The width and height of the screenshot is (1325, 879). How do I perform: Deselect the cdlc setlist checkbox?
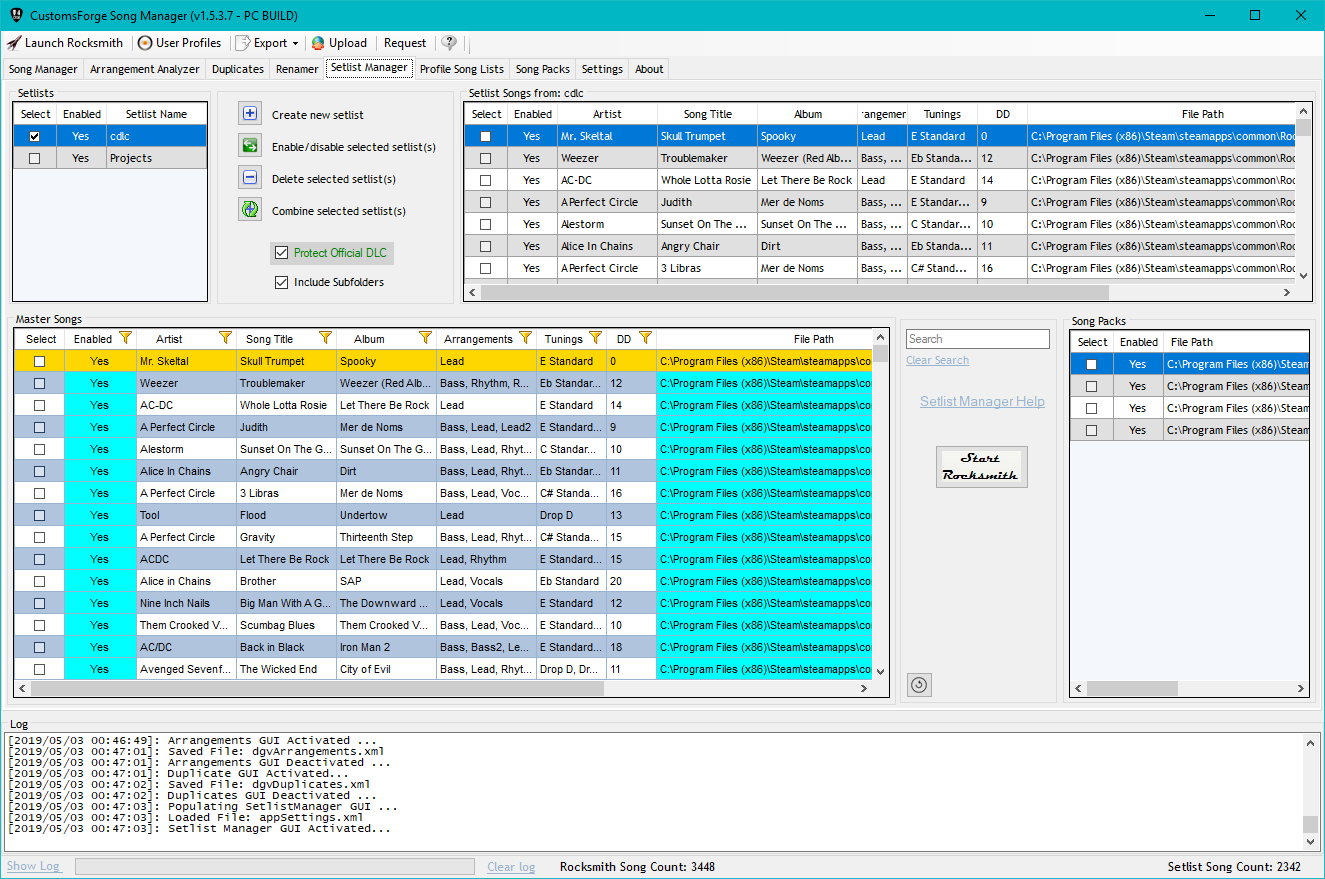(35, 135)
